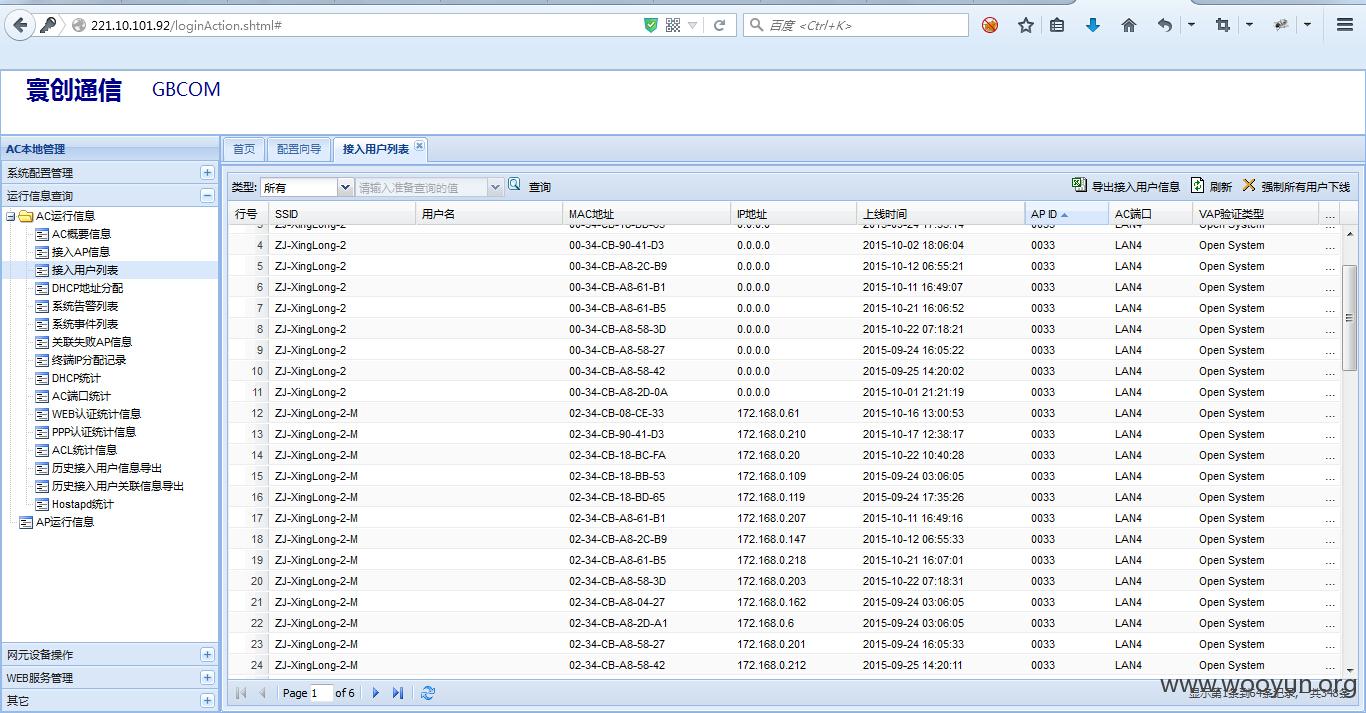Switch to the 首页 tab
The height and width of the screenshot is (713, 1366).
244,149
